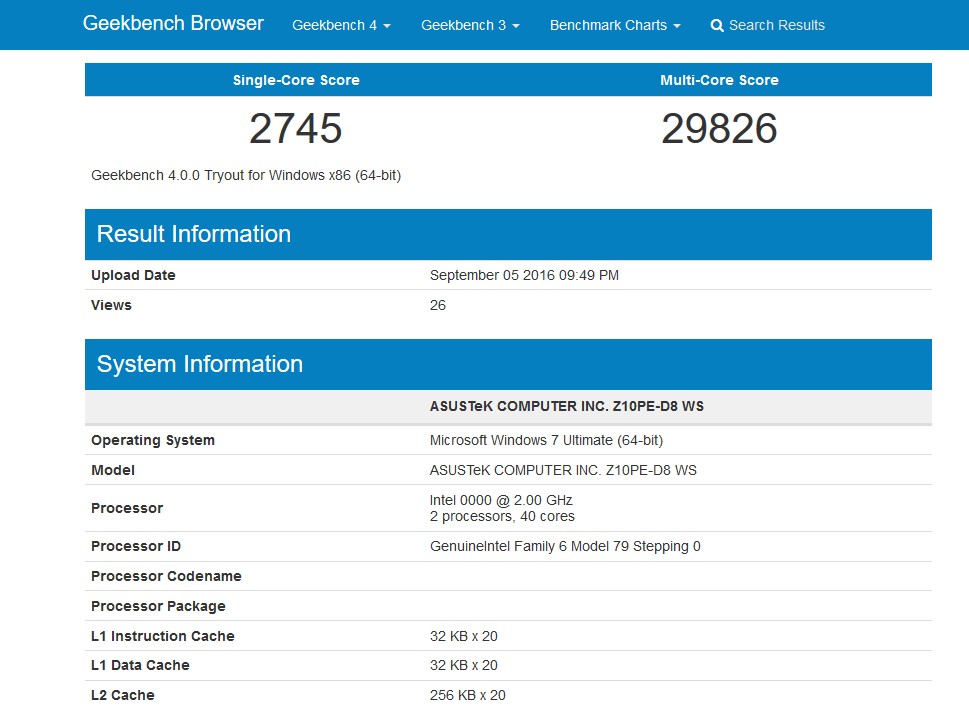Expand the Geekbench 4 dropdown menu
The image size is (969, 706).
pos(341,25)
